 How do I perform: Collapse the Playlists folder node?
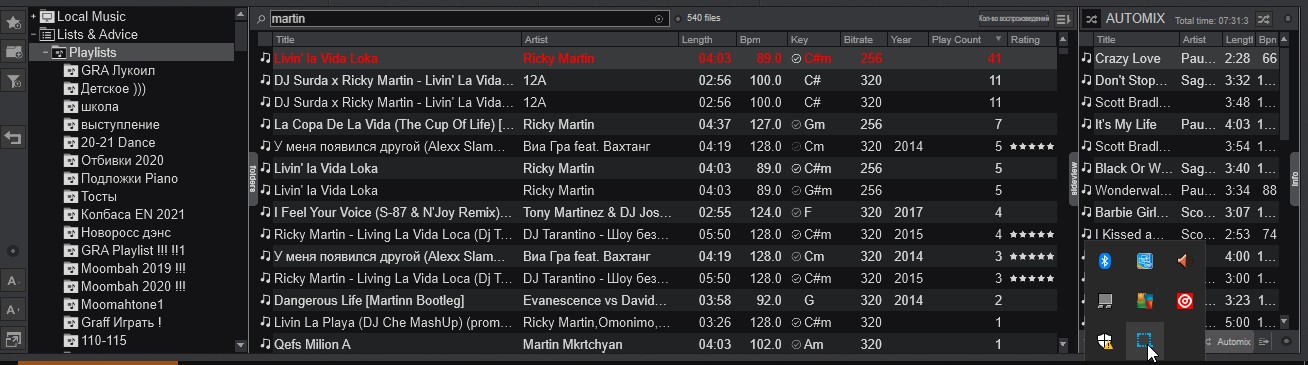pos(46,52)
